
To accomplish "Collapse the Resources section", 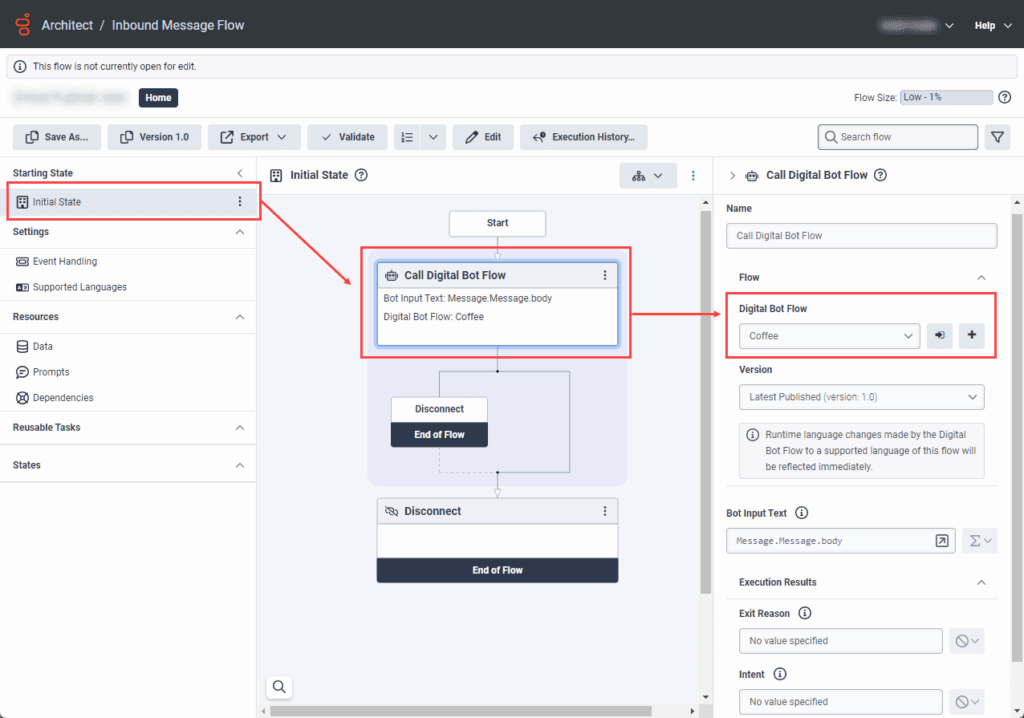I will (239, 316).
